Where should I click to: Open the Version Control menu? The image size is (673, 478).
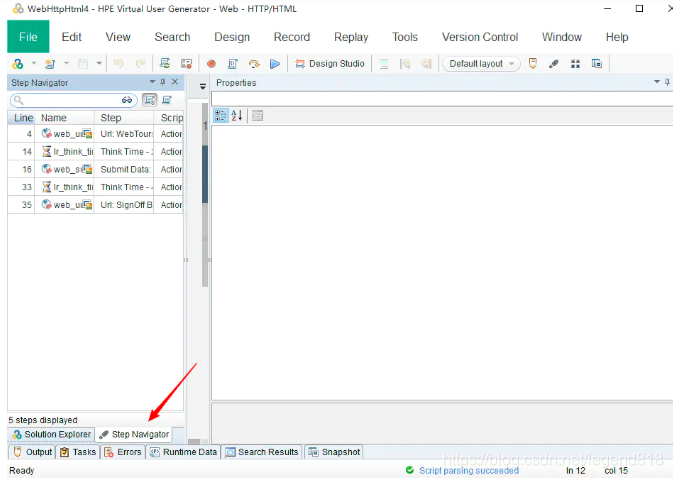point(480,37)
